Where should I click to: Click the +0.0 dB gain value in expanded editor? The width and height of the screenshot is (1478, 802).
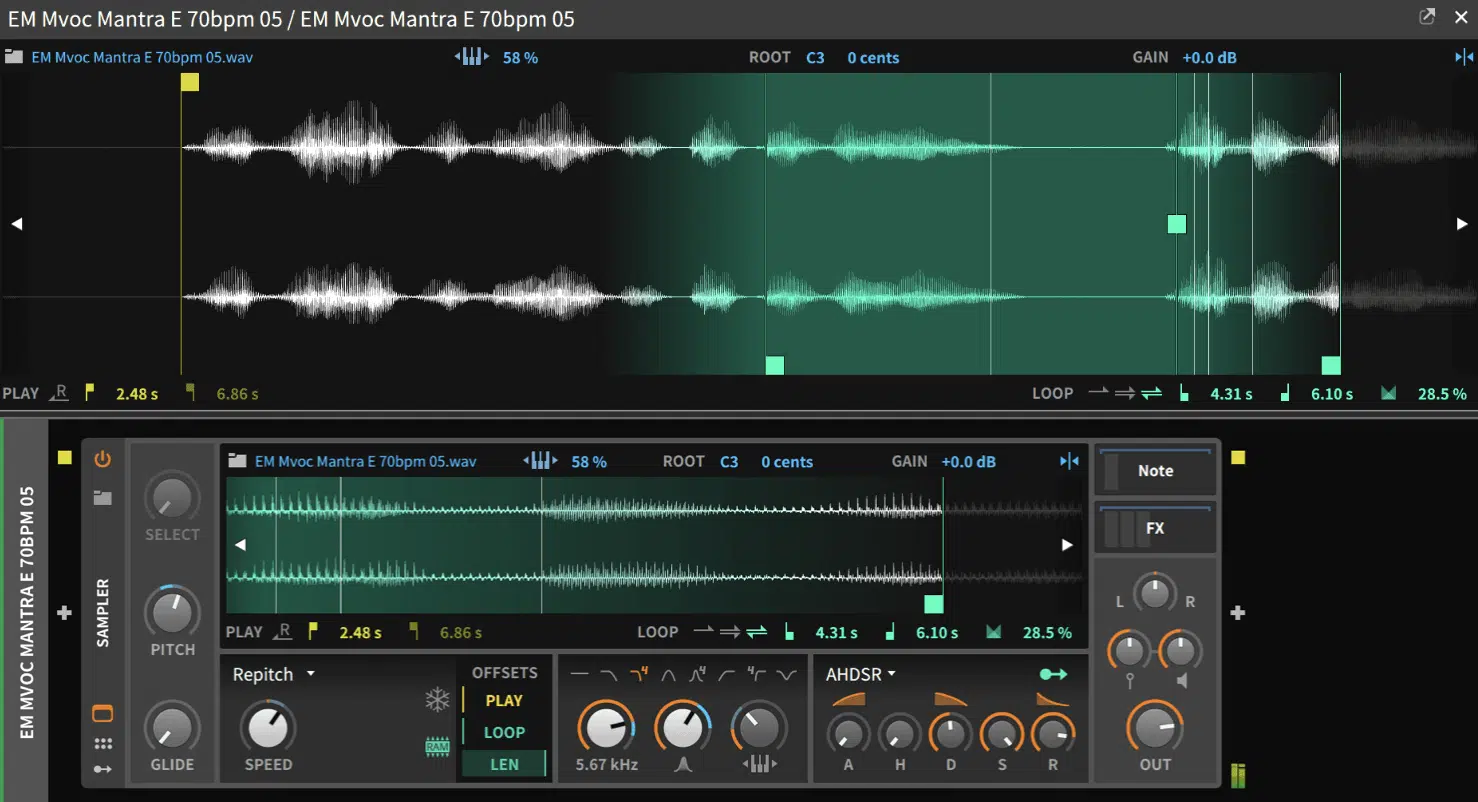tap(1210, 58)
